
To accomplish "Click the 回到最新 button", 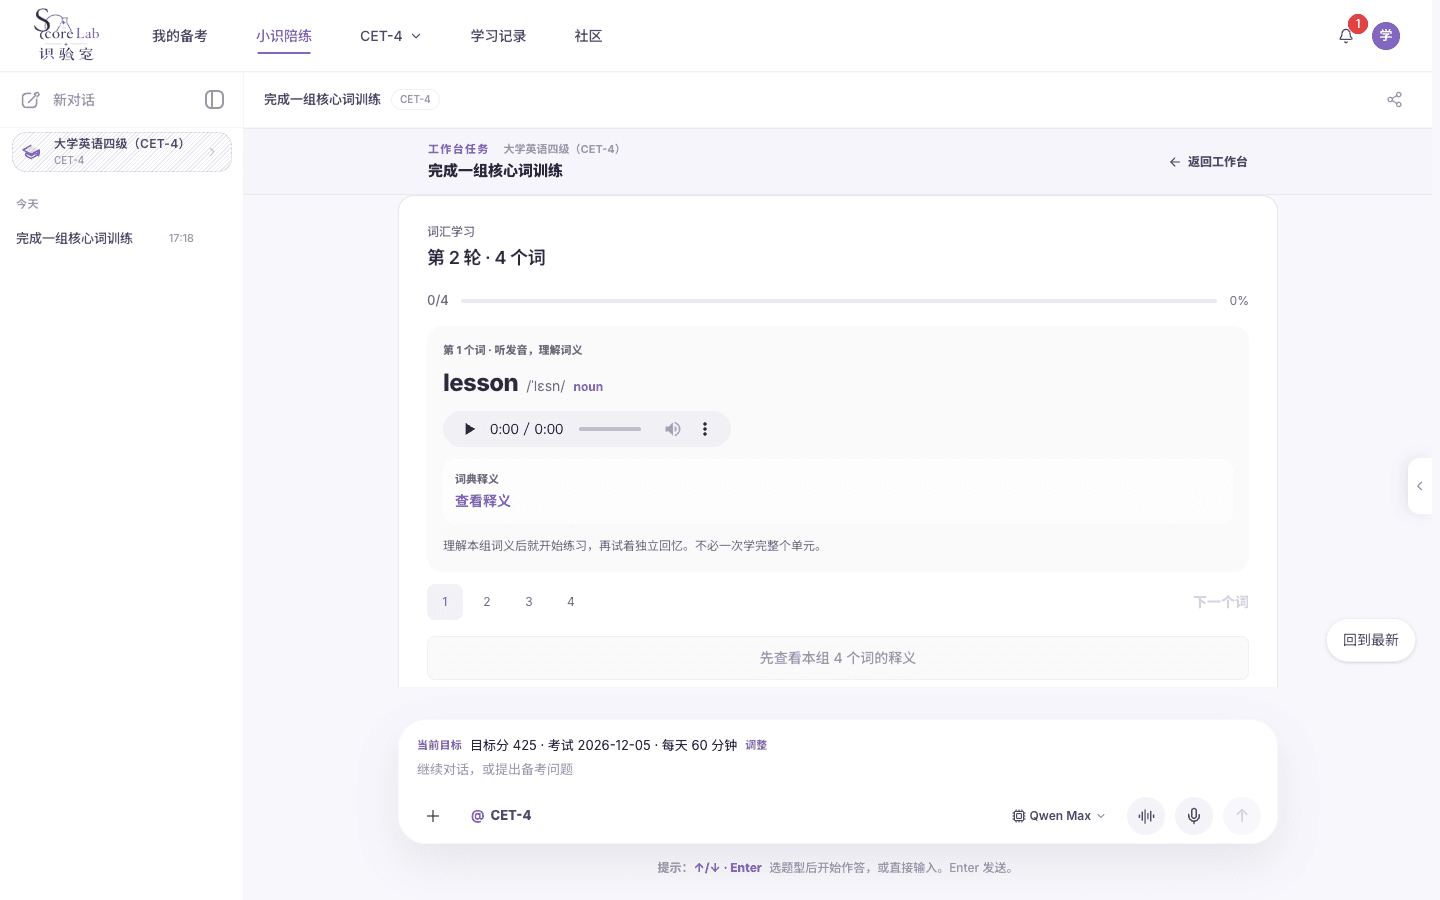I will click(x=1371, y=640).
